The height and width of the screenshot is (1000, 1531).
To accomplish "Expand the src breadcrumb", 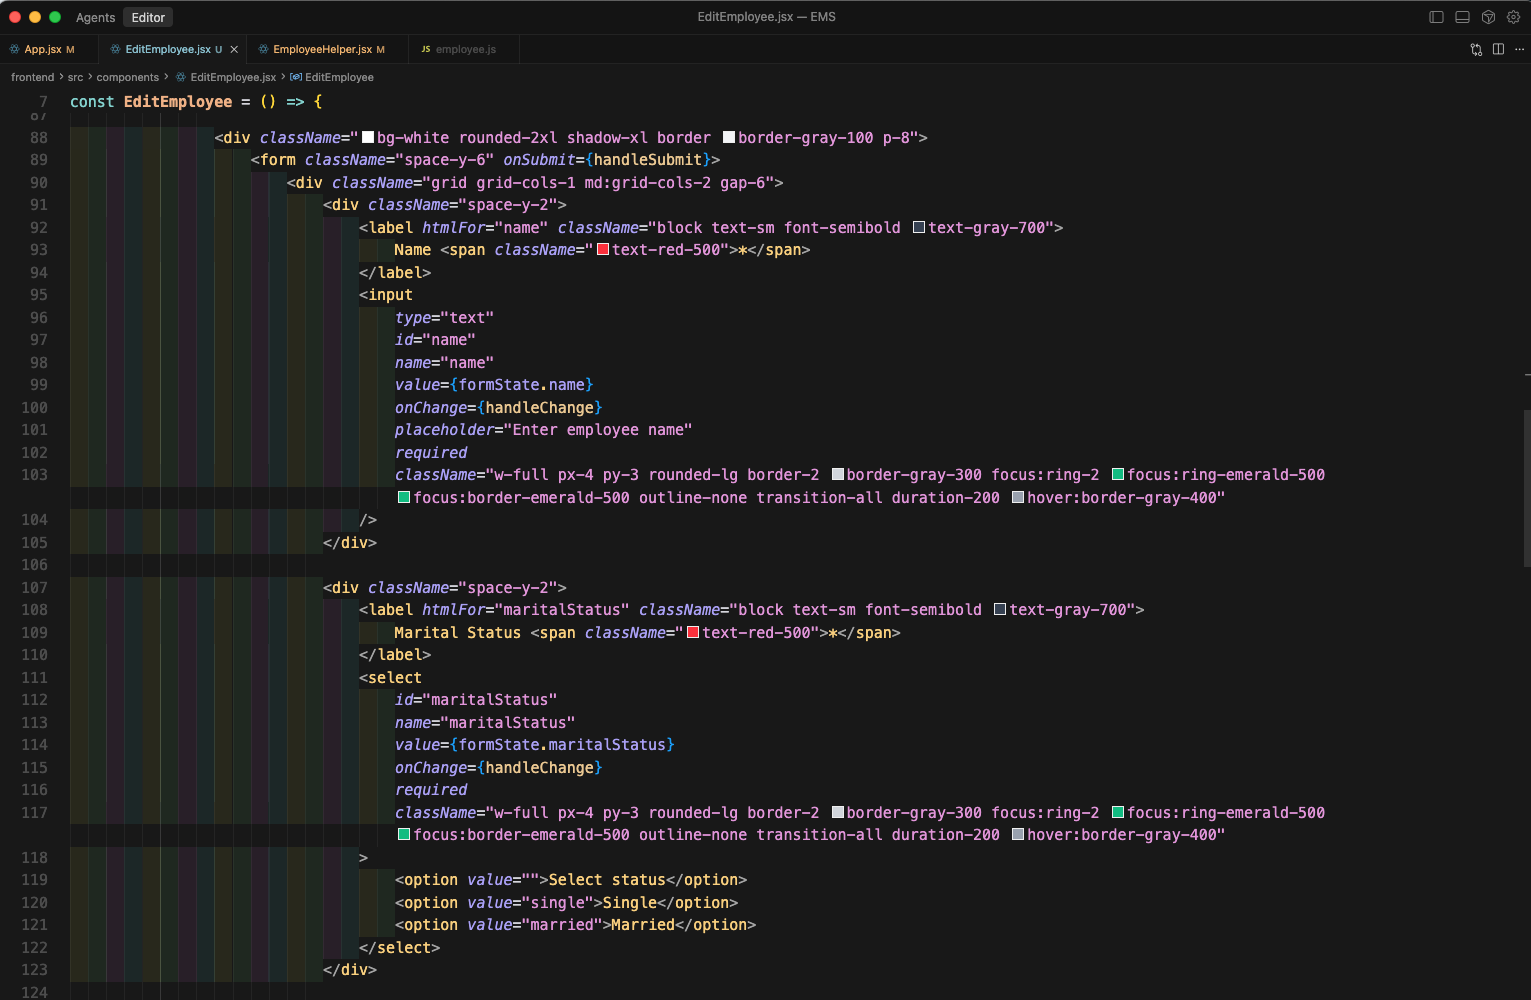I will [75, 77].
